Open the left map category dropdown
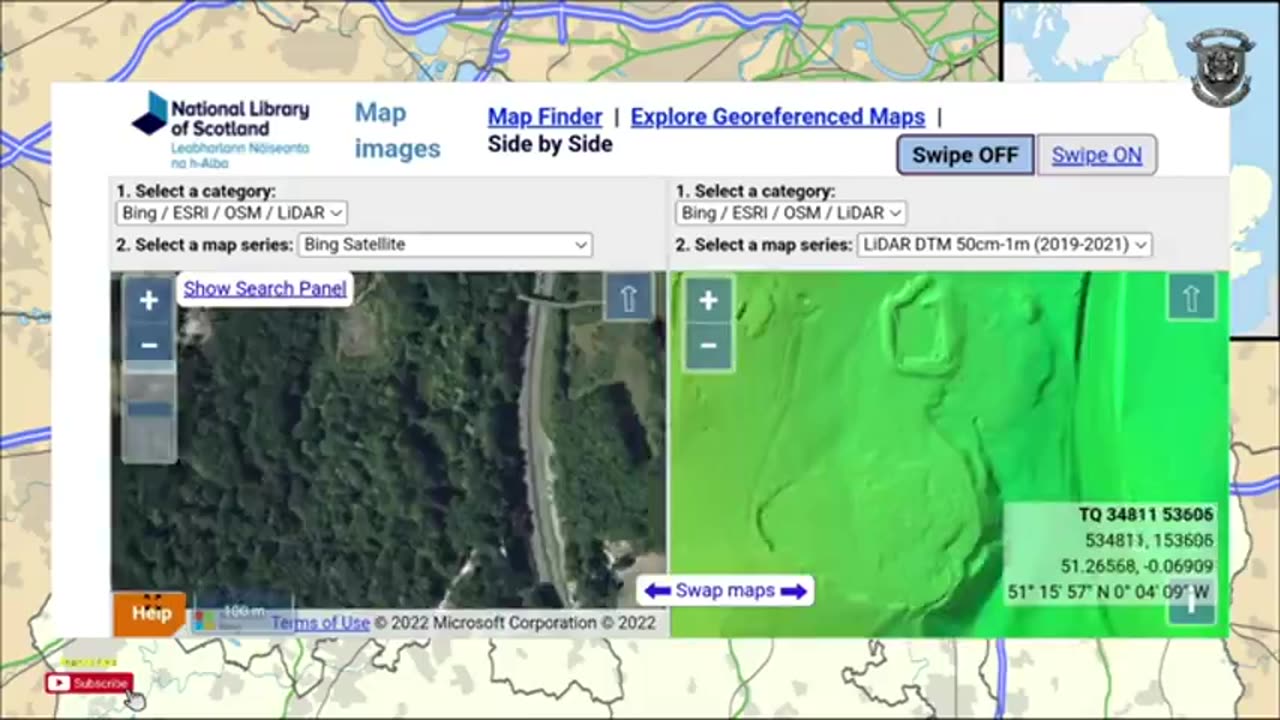Viewport: 1280px width, 720px height. pos(231,212)
